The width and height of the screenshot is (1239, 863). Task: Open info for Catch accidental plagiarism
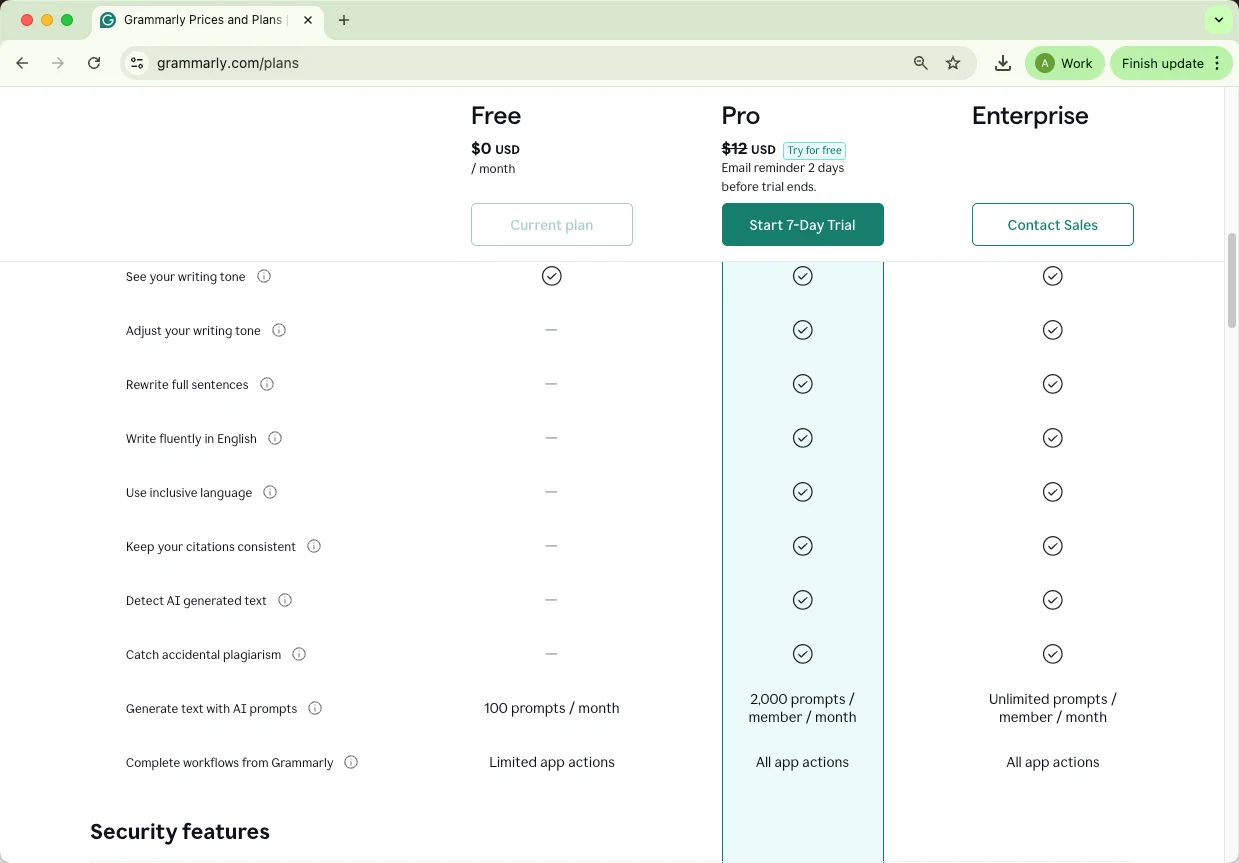[299, 654]
